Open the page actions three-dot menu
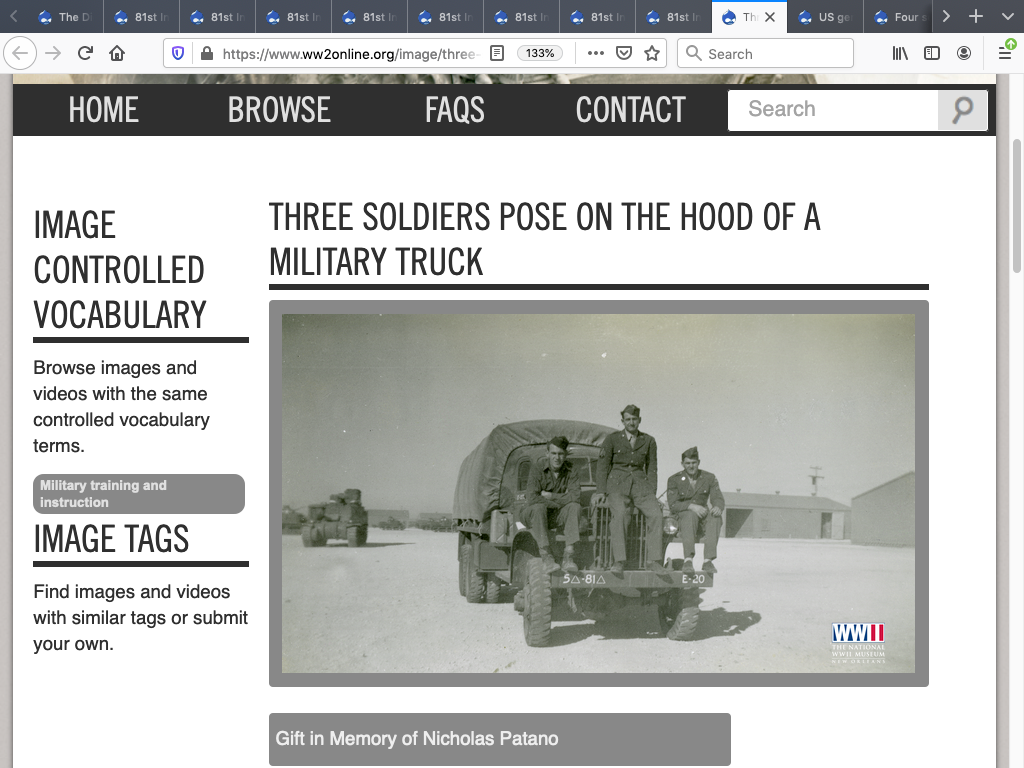 (596, 54)
